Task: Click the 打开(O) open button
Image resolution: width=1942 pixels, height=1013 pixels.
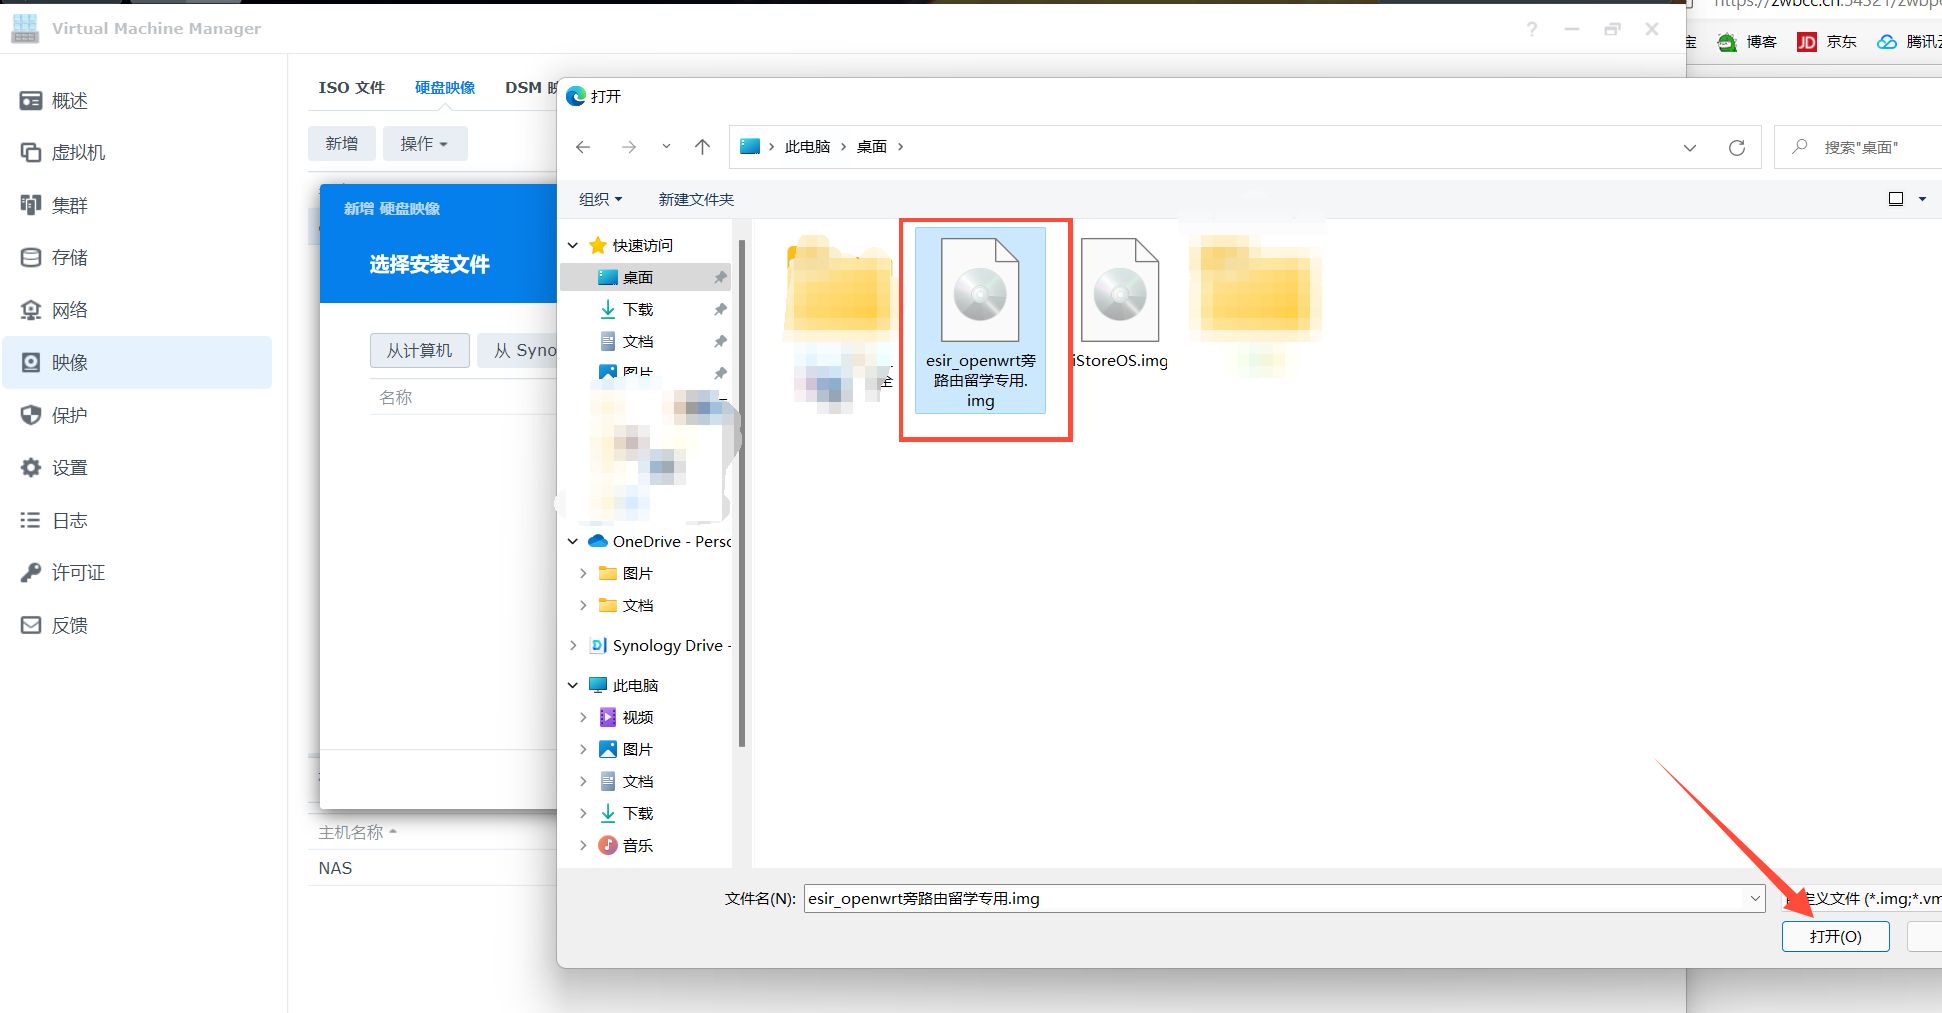Action: pyautogui.click(x=1835, y=936)
